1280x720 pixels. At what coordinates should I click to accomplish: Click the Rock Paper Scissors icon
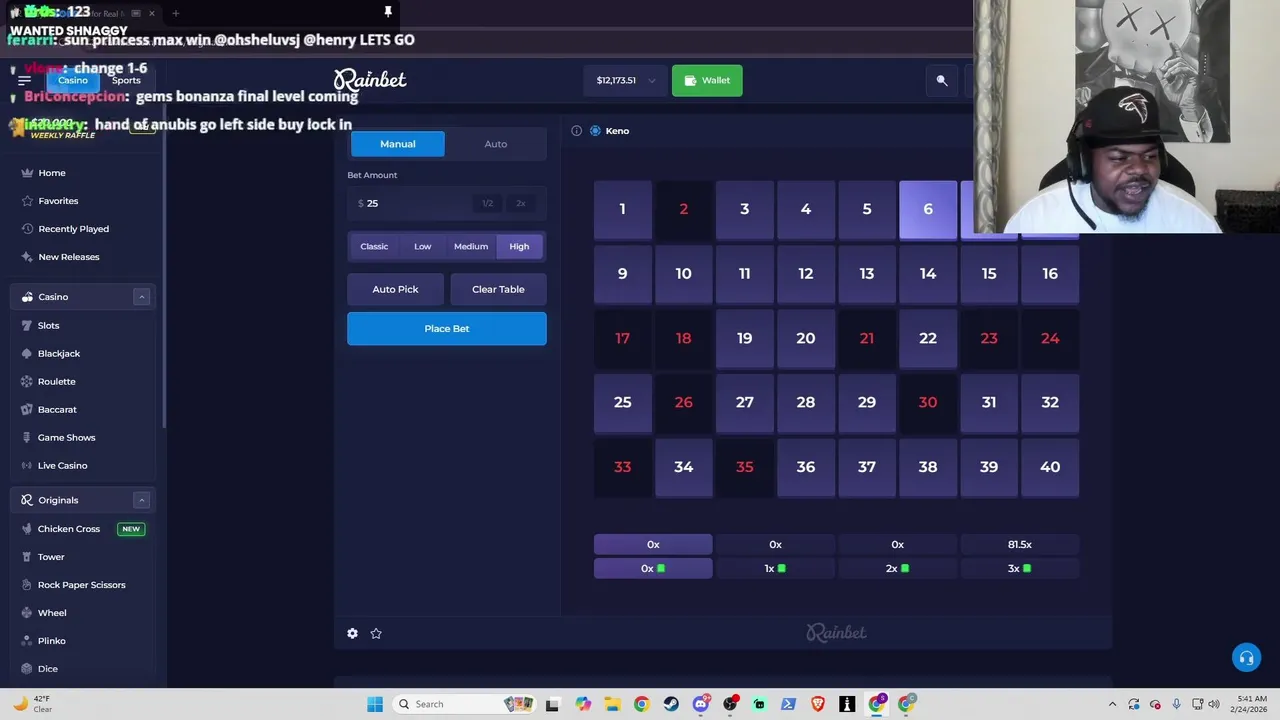pos(27,585)
